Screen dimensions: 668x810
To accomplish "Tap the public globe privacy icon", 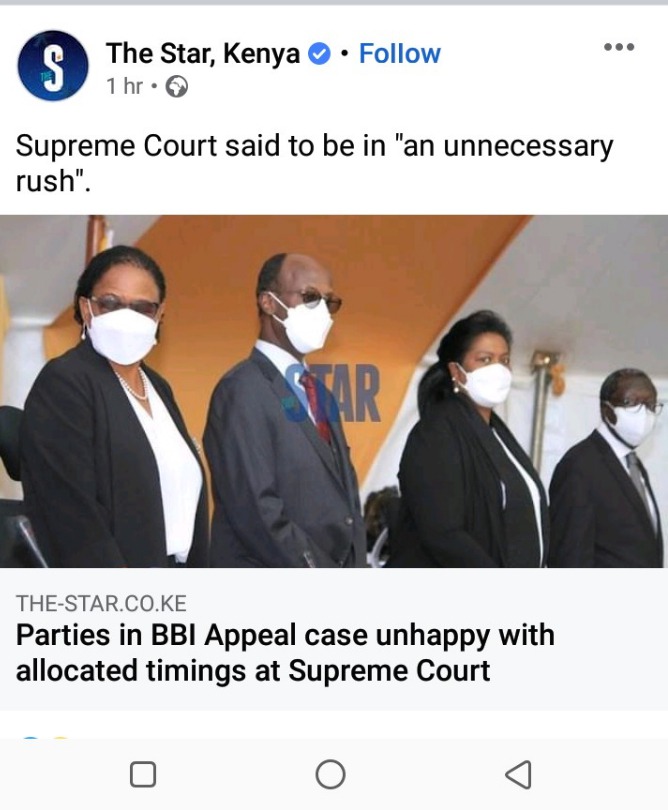I will point(176,87).
